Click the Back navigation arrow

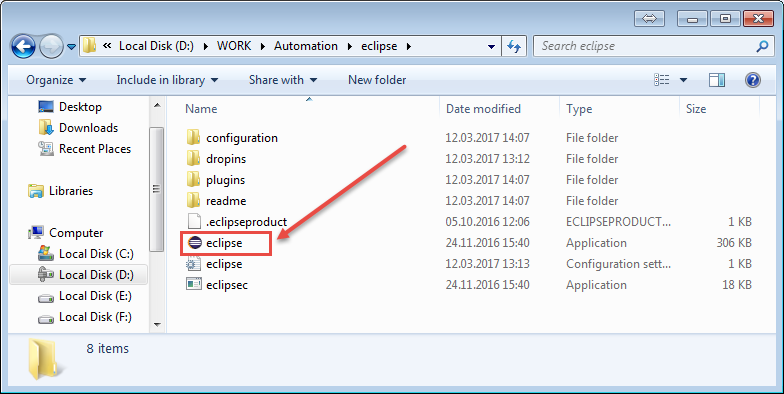[x=23, y=46]
